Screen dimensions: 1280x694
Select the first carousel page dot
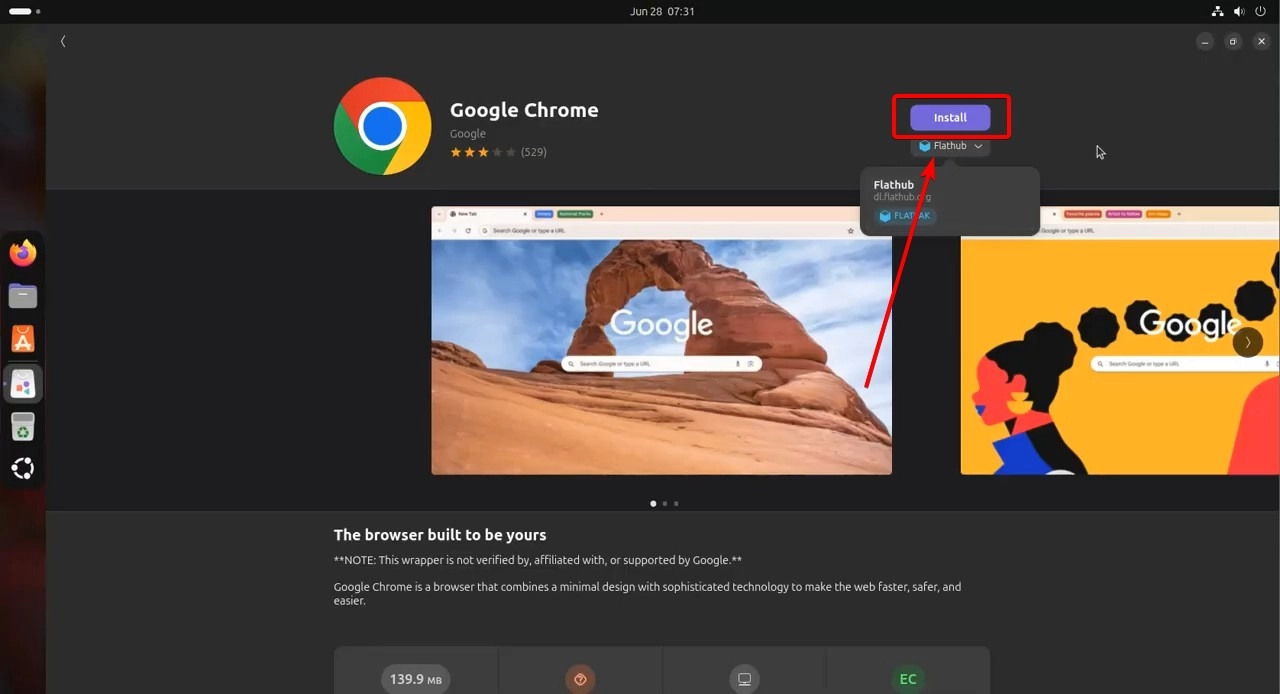pyautogui.click(x=653, y=504)
